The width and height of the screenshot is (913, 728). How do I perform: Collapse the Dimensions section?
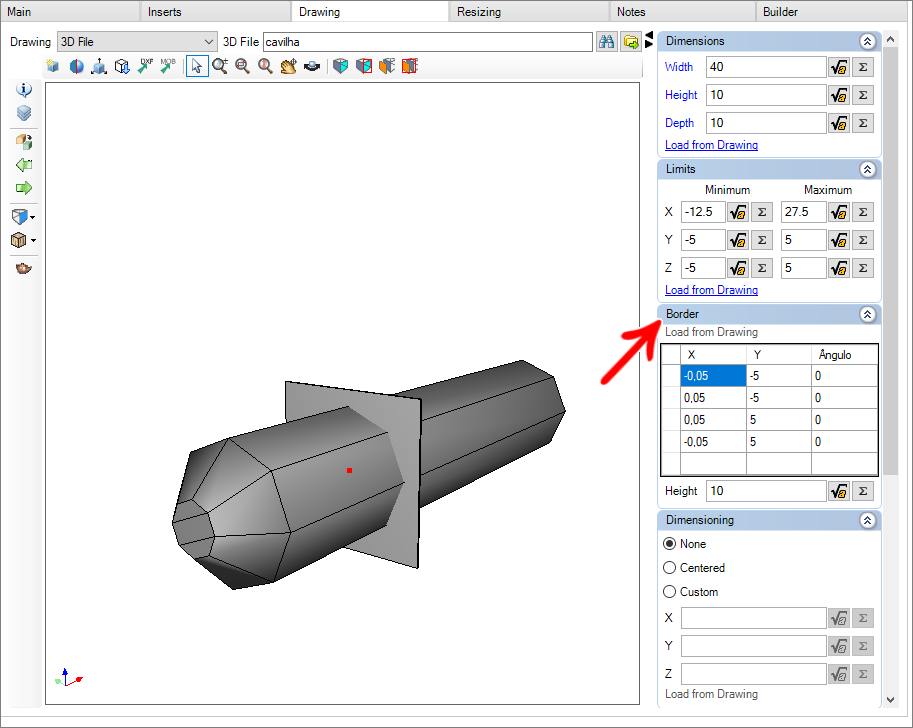click(867, 41)
